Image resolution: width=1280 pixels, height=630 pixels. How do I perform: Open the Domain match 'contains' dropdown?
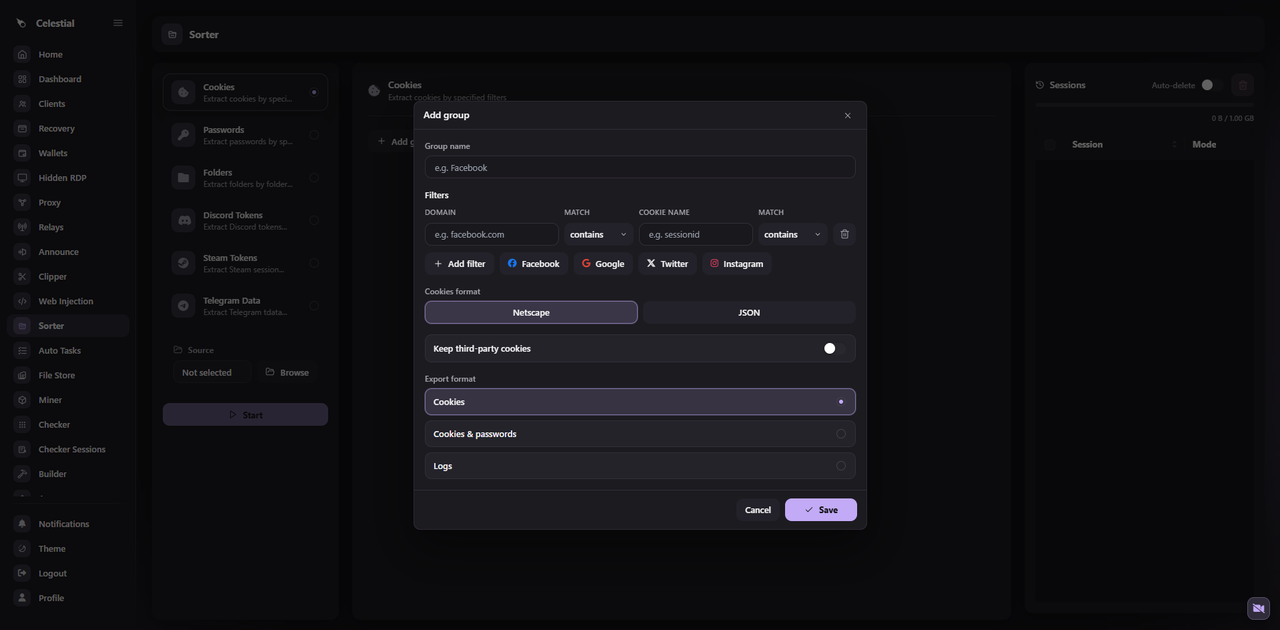tap(598, 234)
